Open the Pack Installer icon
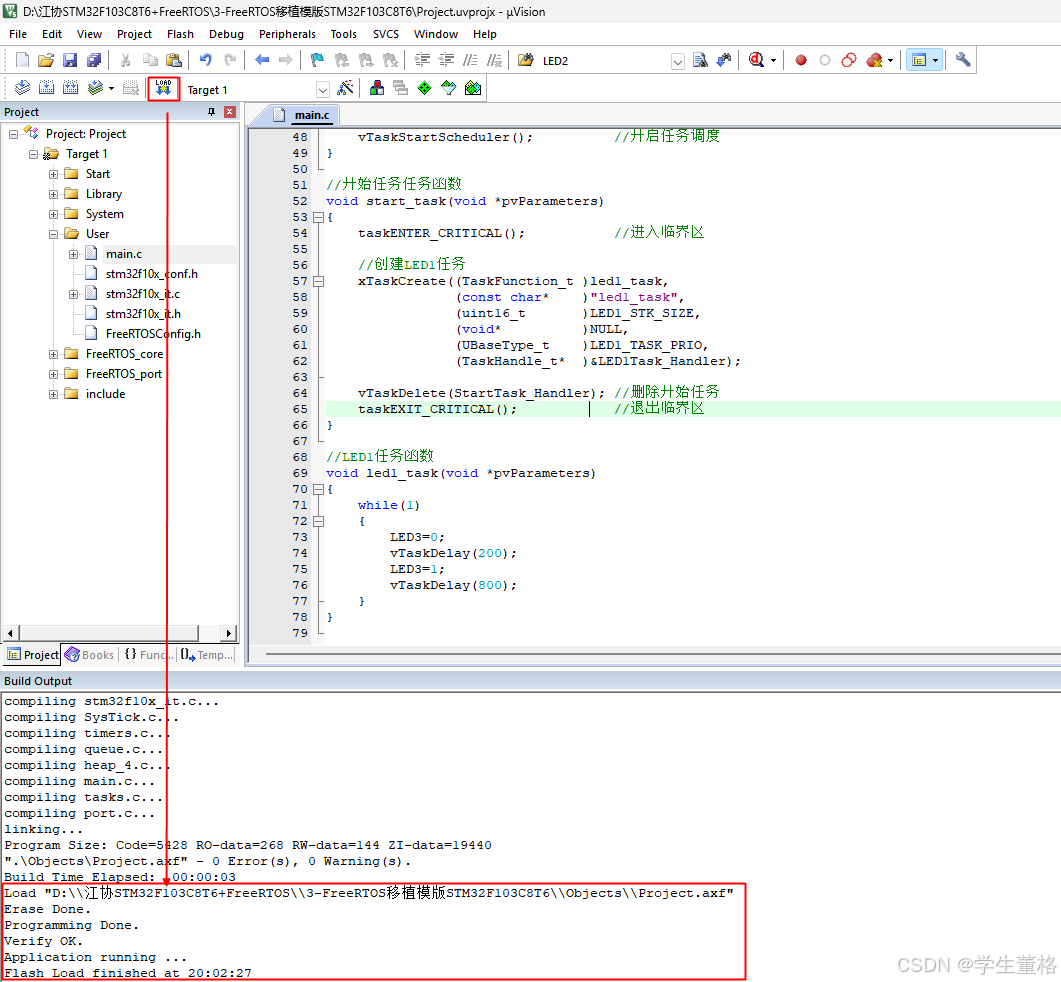This screenshot has width=1061, height=982. [x=473, y=88]
